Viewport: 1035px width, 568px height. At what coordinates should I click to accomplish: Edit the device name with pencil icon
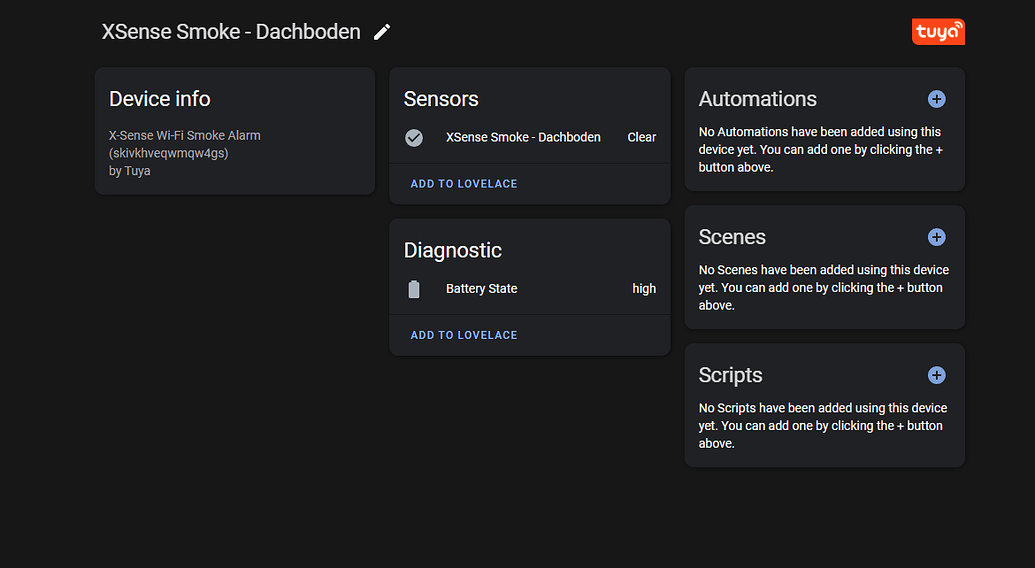click(x=382, y=32)
